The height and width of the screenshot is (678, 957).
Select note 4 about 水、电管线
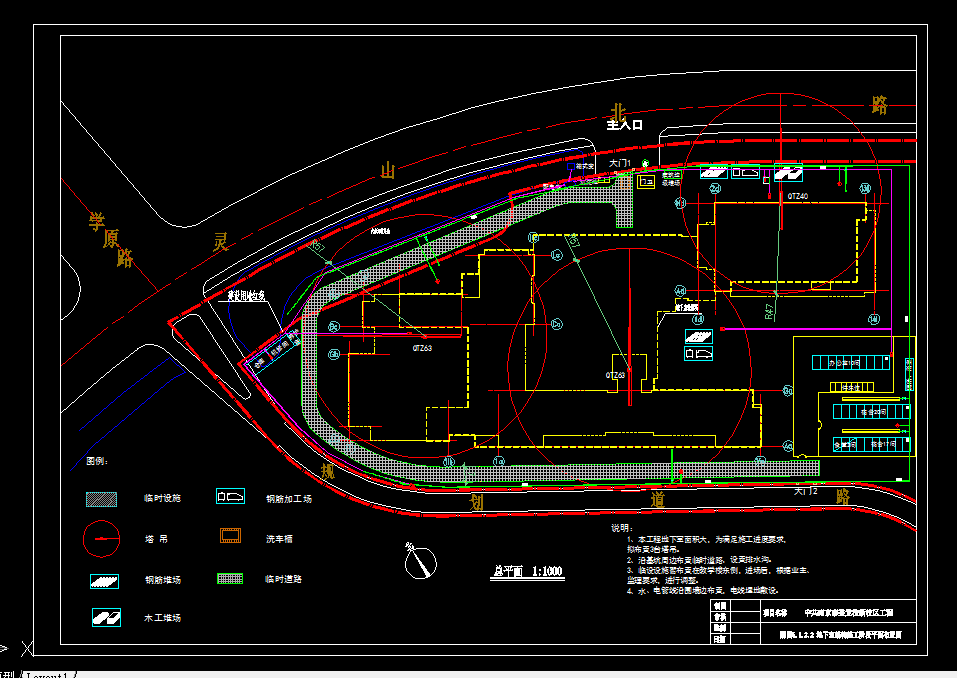coord(702,590)
